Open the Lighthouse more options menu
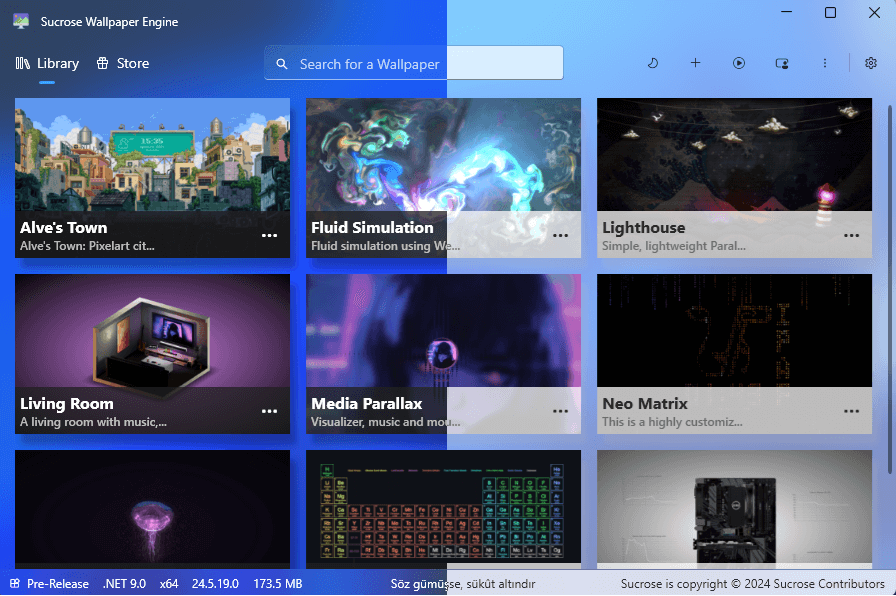 click(x=851, y=236)
